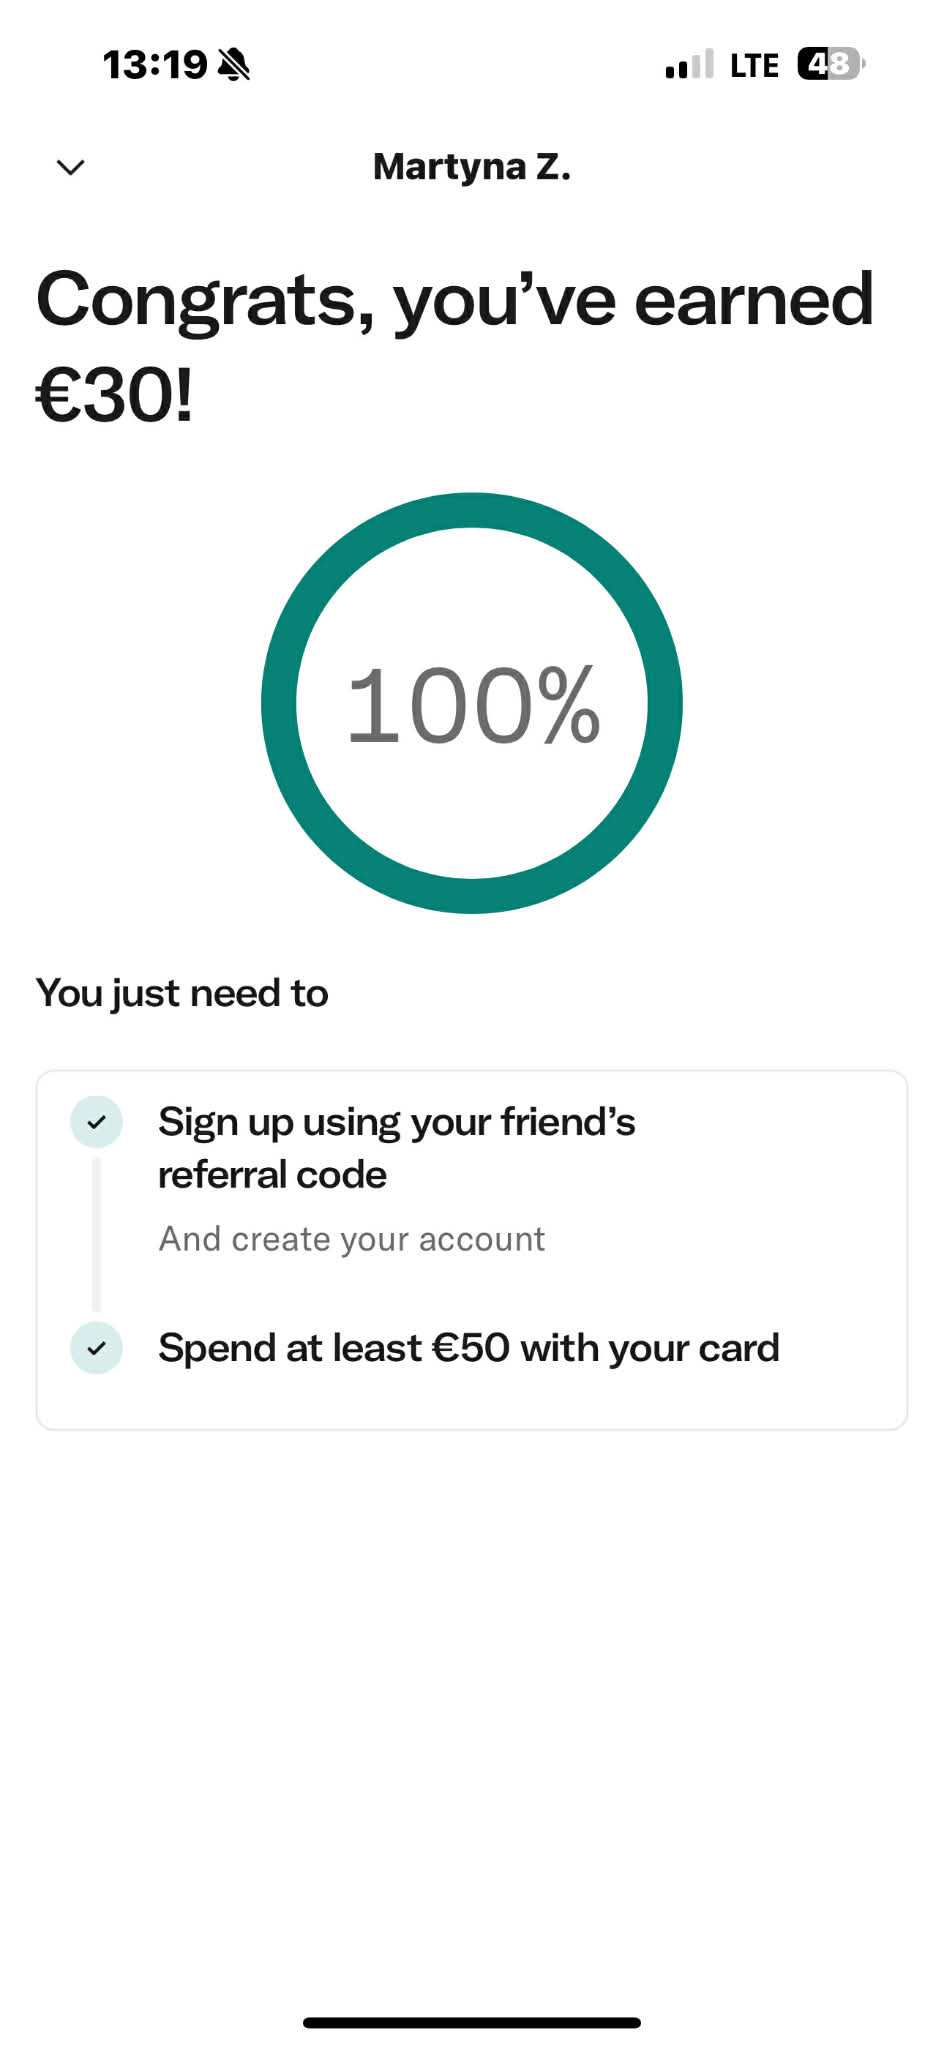The height and width of the screenshot is (2046, 944).
Task: Click the checkmark beside the €50 spend step
Action: pos(96,1348)
